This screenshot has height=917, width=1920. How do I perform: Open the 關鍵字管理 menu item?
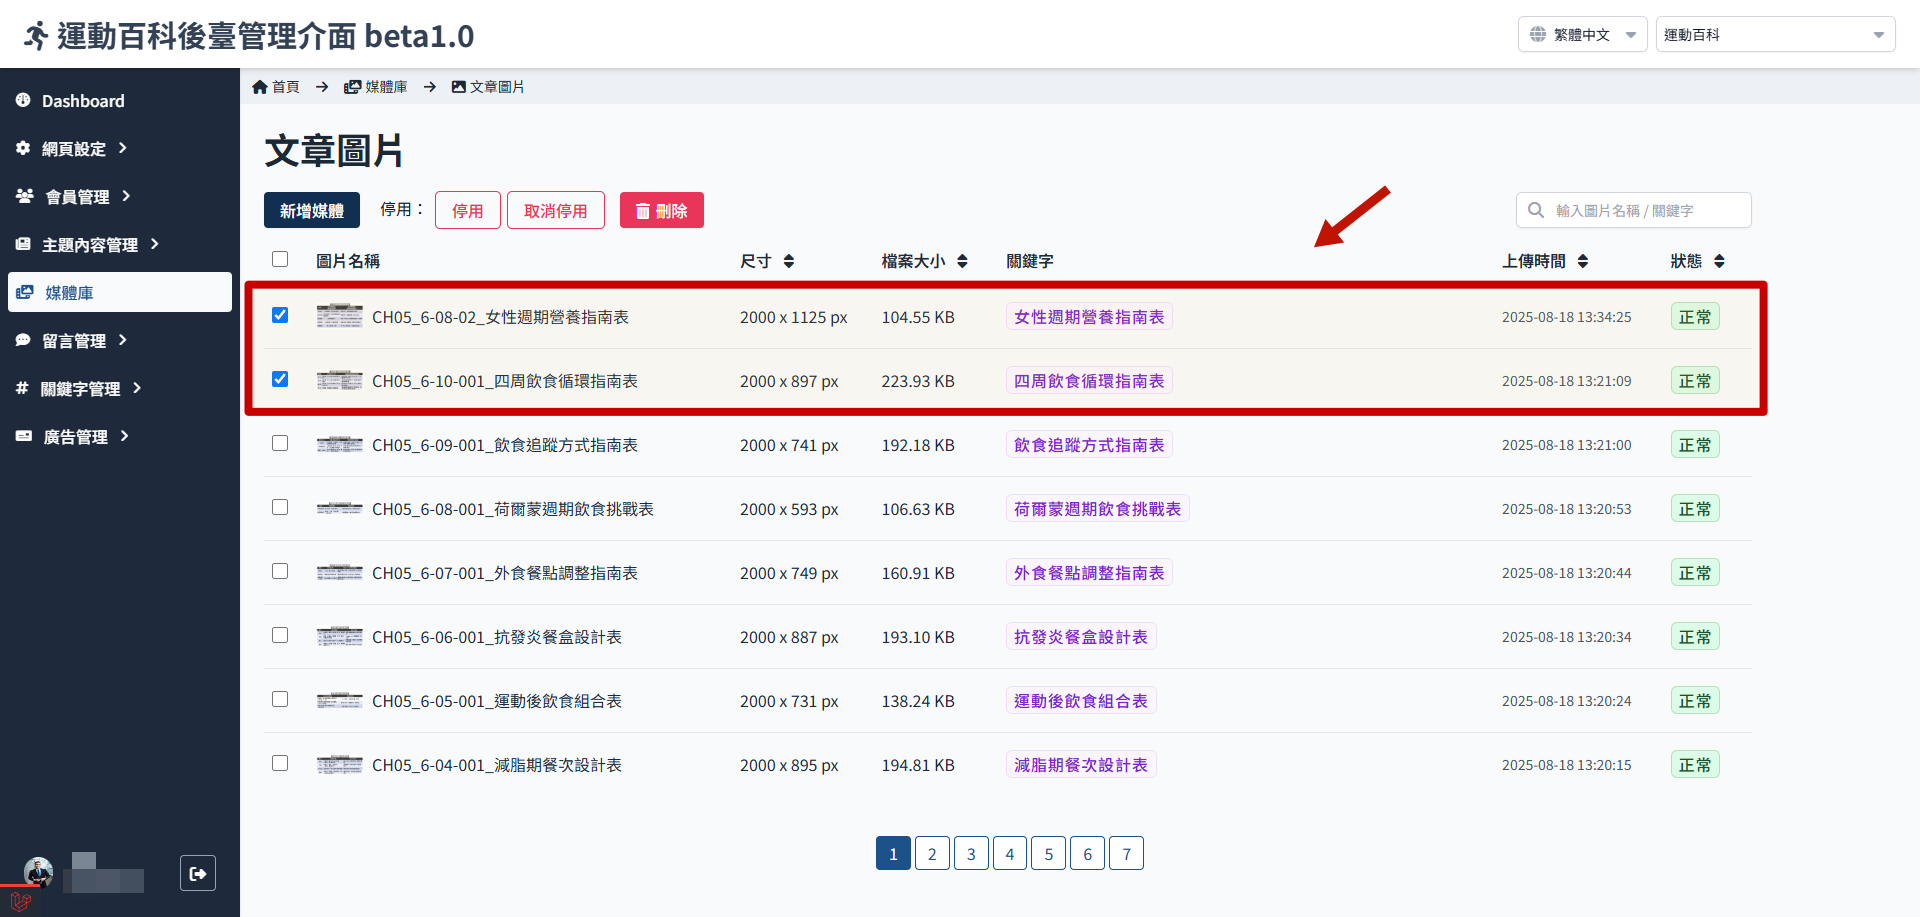pos(120,388)
